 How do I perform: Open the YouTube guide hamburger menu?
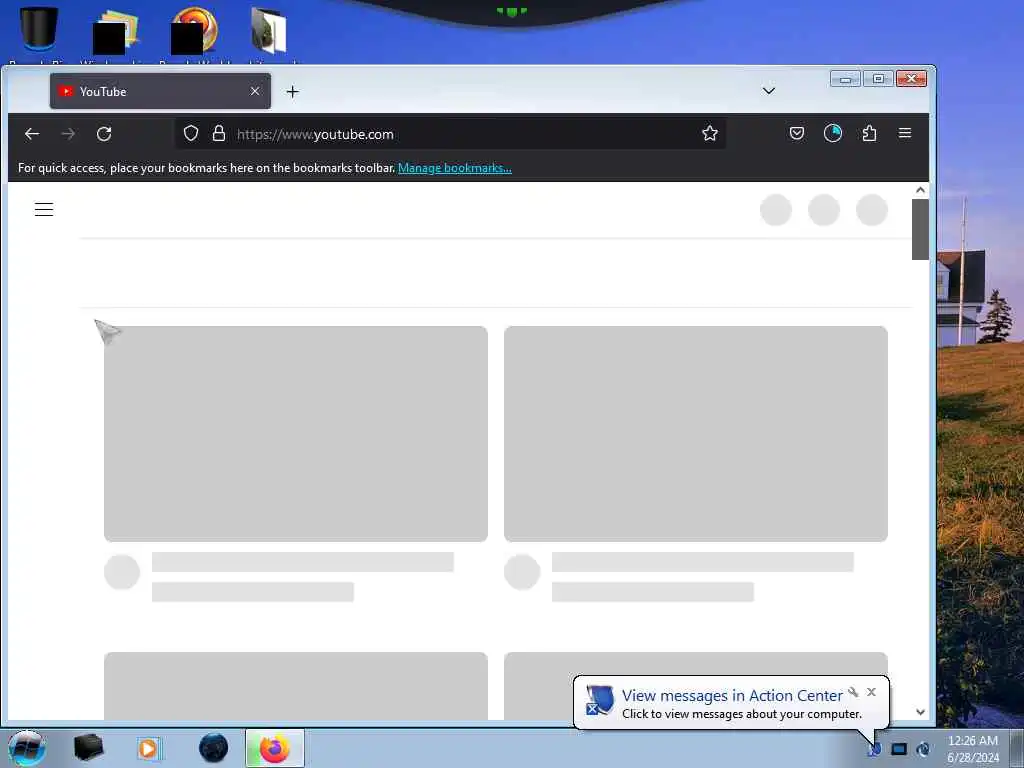pyautogui.click(x=44, y=209)
